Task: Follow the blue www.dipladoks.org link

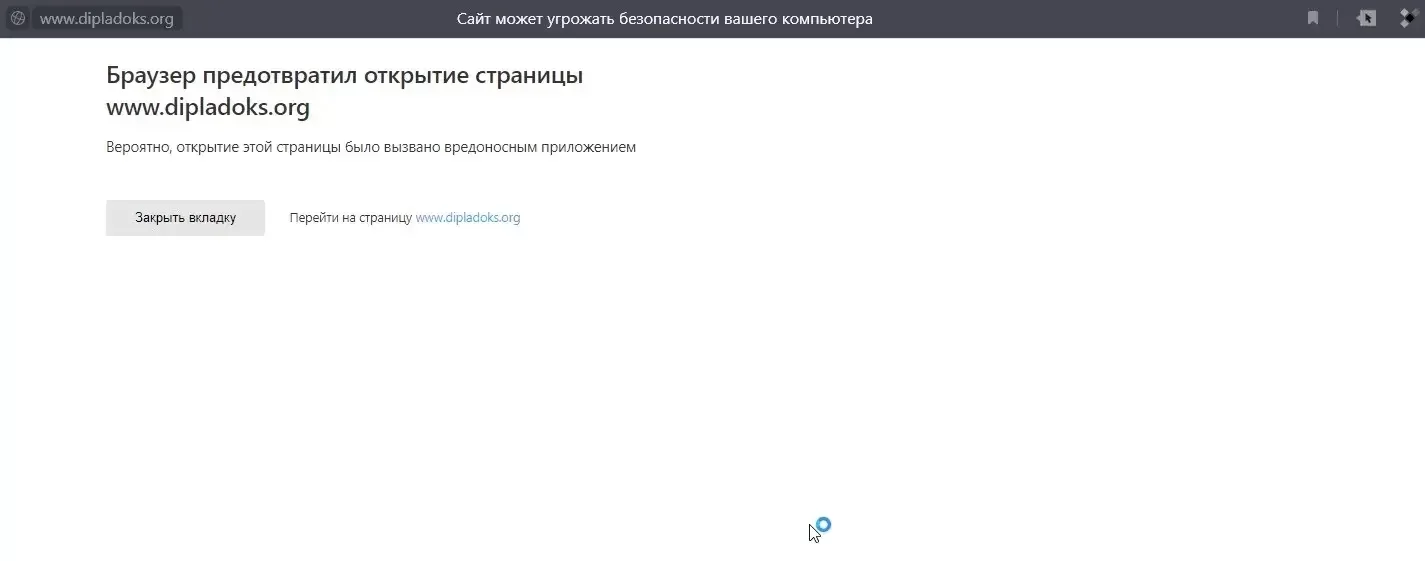Action: coord(467,218)
